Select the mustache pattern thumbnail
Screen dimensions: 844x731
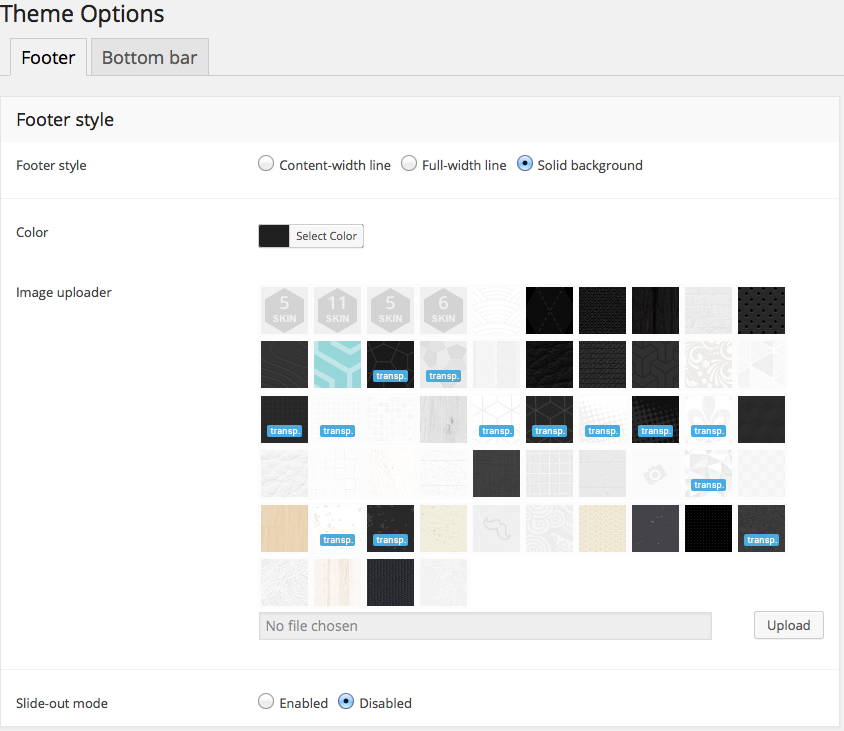(496, 528)
